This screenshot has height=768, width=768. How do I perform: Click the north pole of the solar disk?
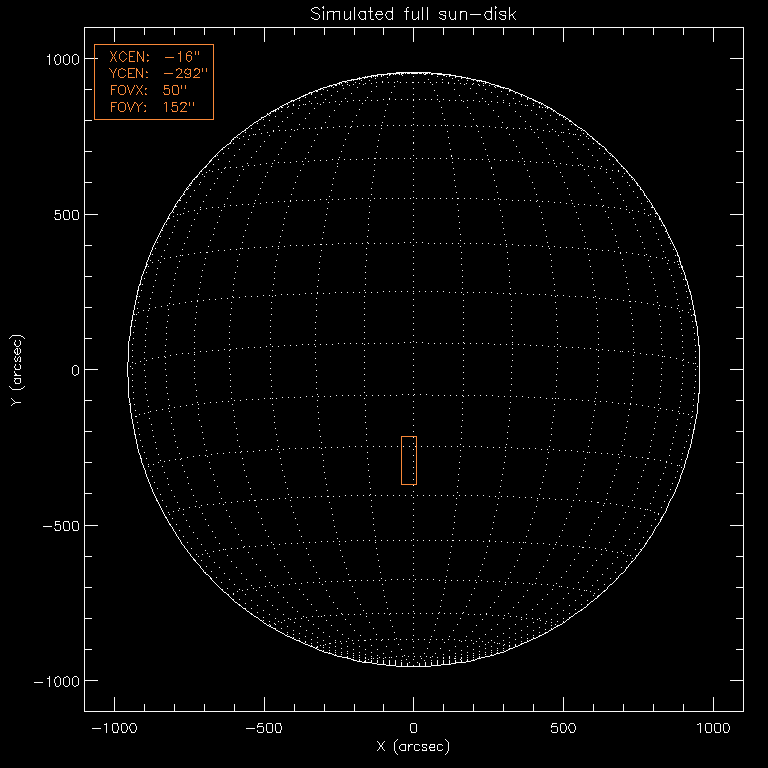tap(414, 74)
